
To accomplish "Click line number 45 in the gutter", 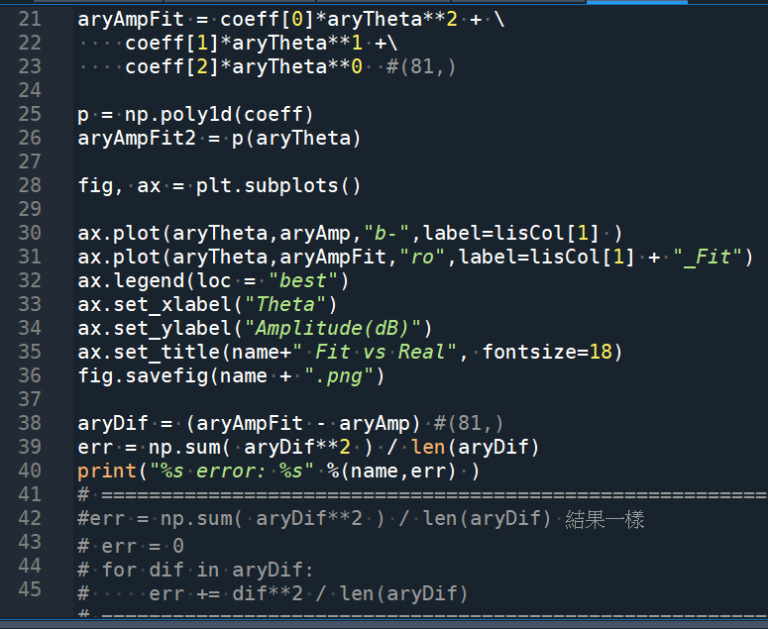I will [30, 589].
